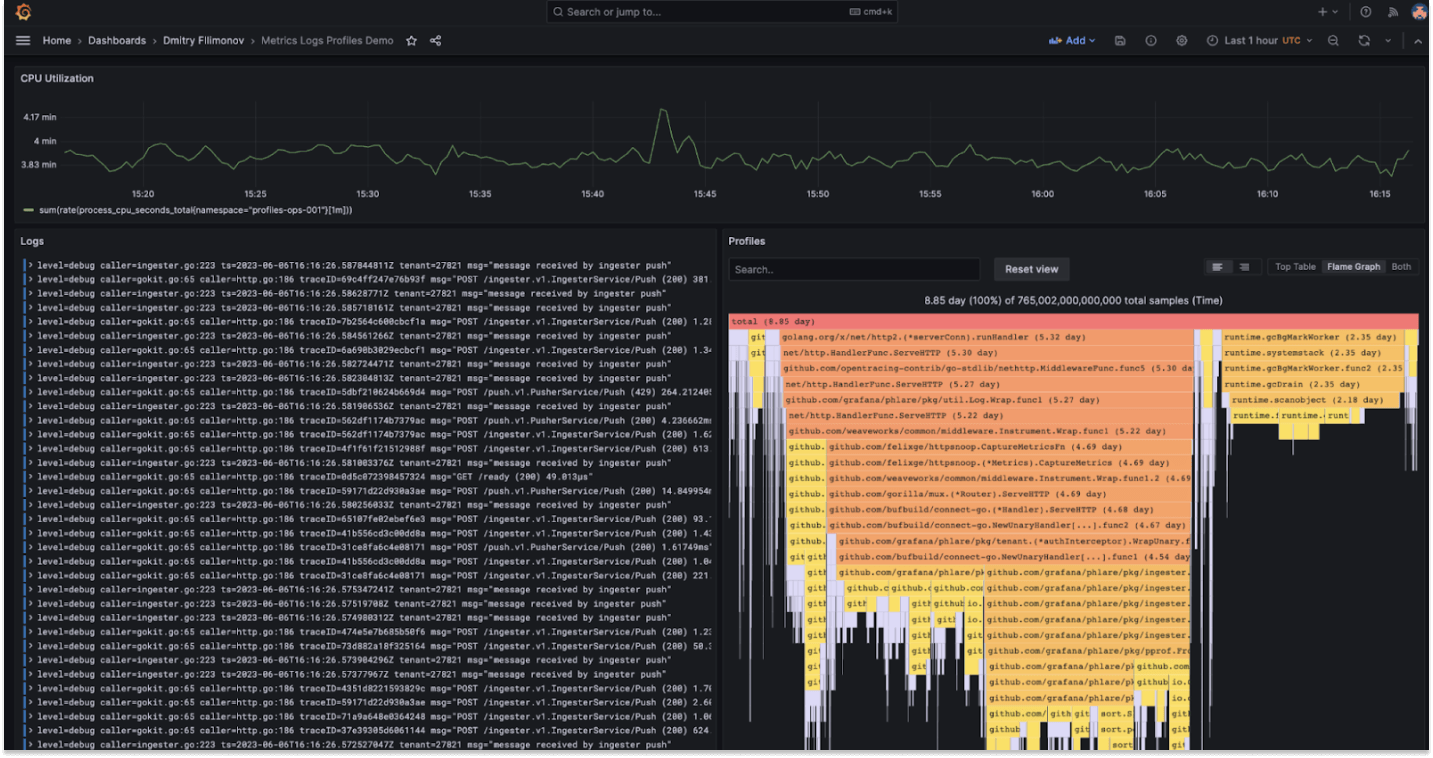
Task: Toggle right-aligned flame graph text
Action: (x=1243, y=266)
